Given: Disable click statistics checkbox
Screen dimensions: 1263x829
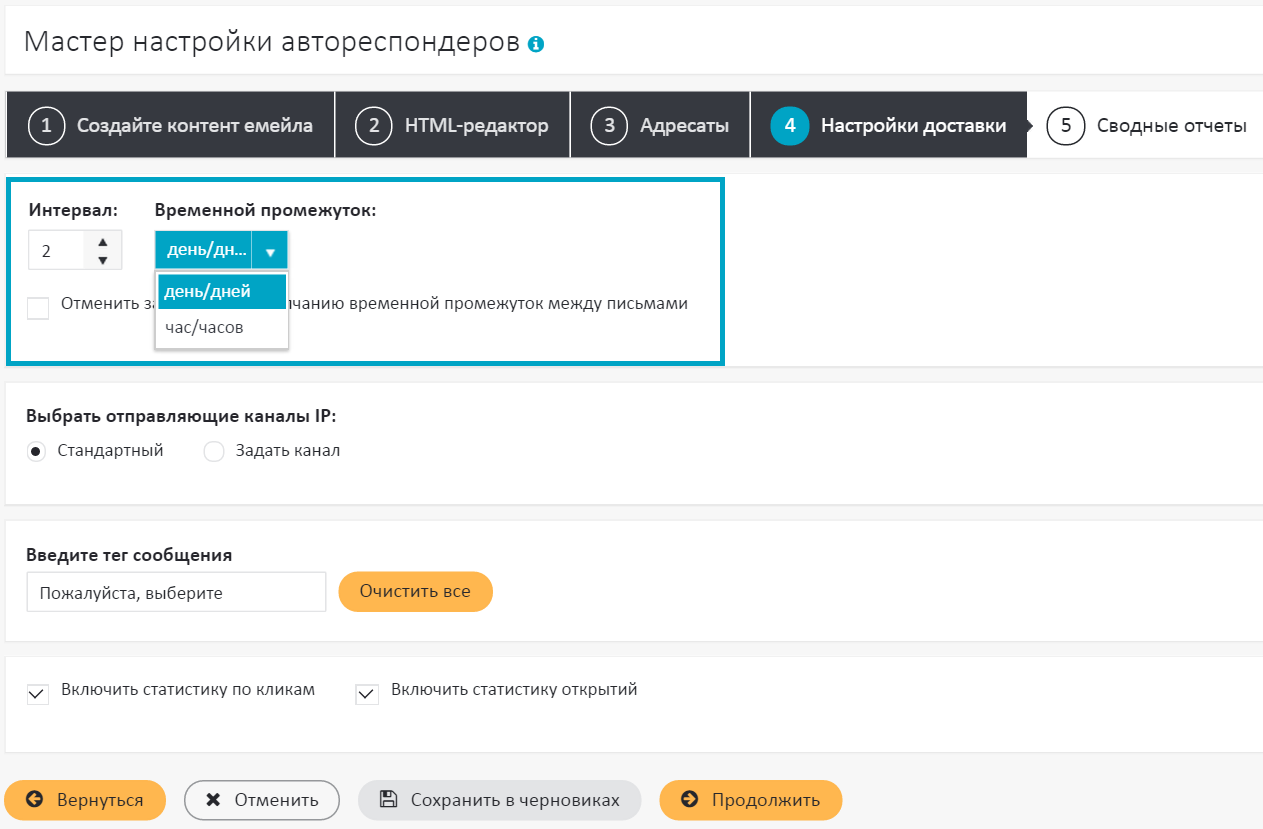Looking at the screenshot, I should point(38,694).
